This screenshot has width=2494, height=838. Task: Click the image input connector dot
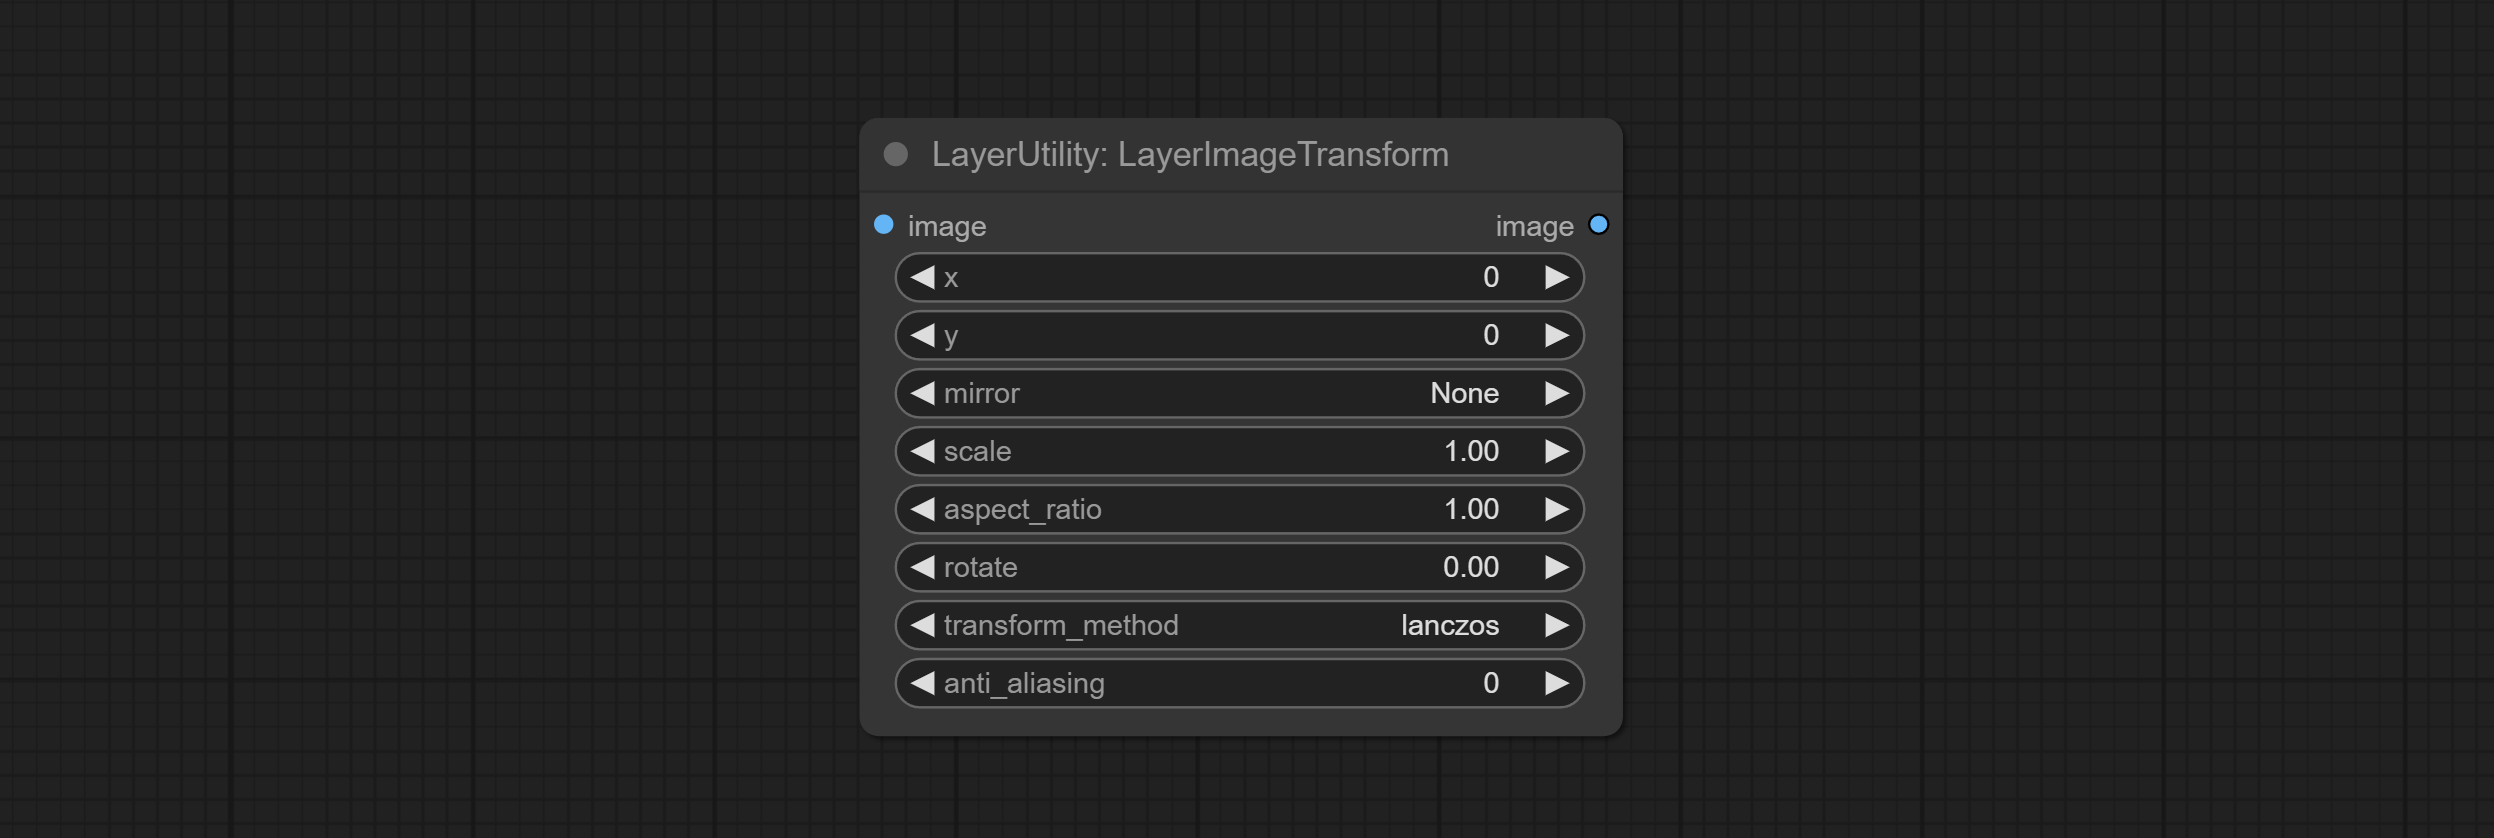(883, 225)
